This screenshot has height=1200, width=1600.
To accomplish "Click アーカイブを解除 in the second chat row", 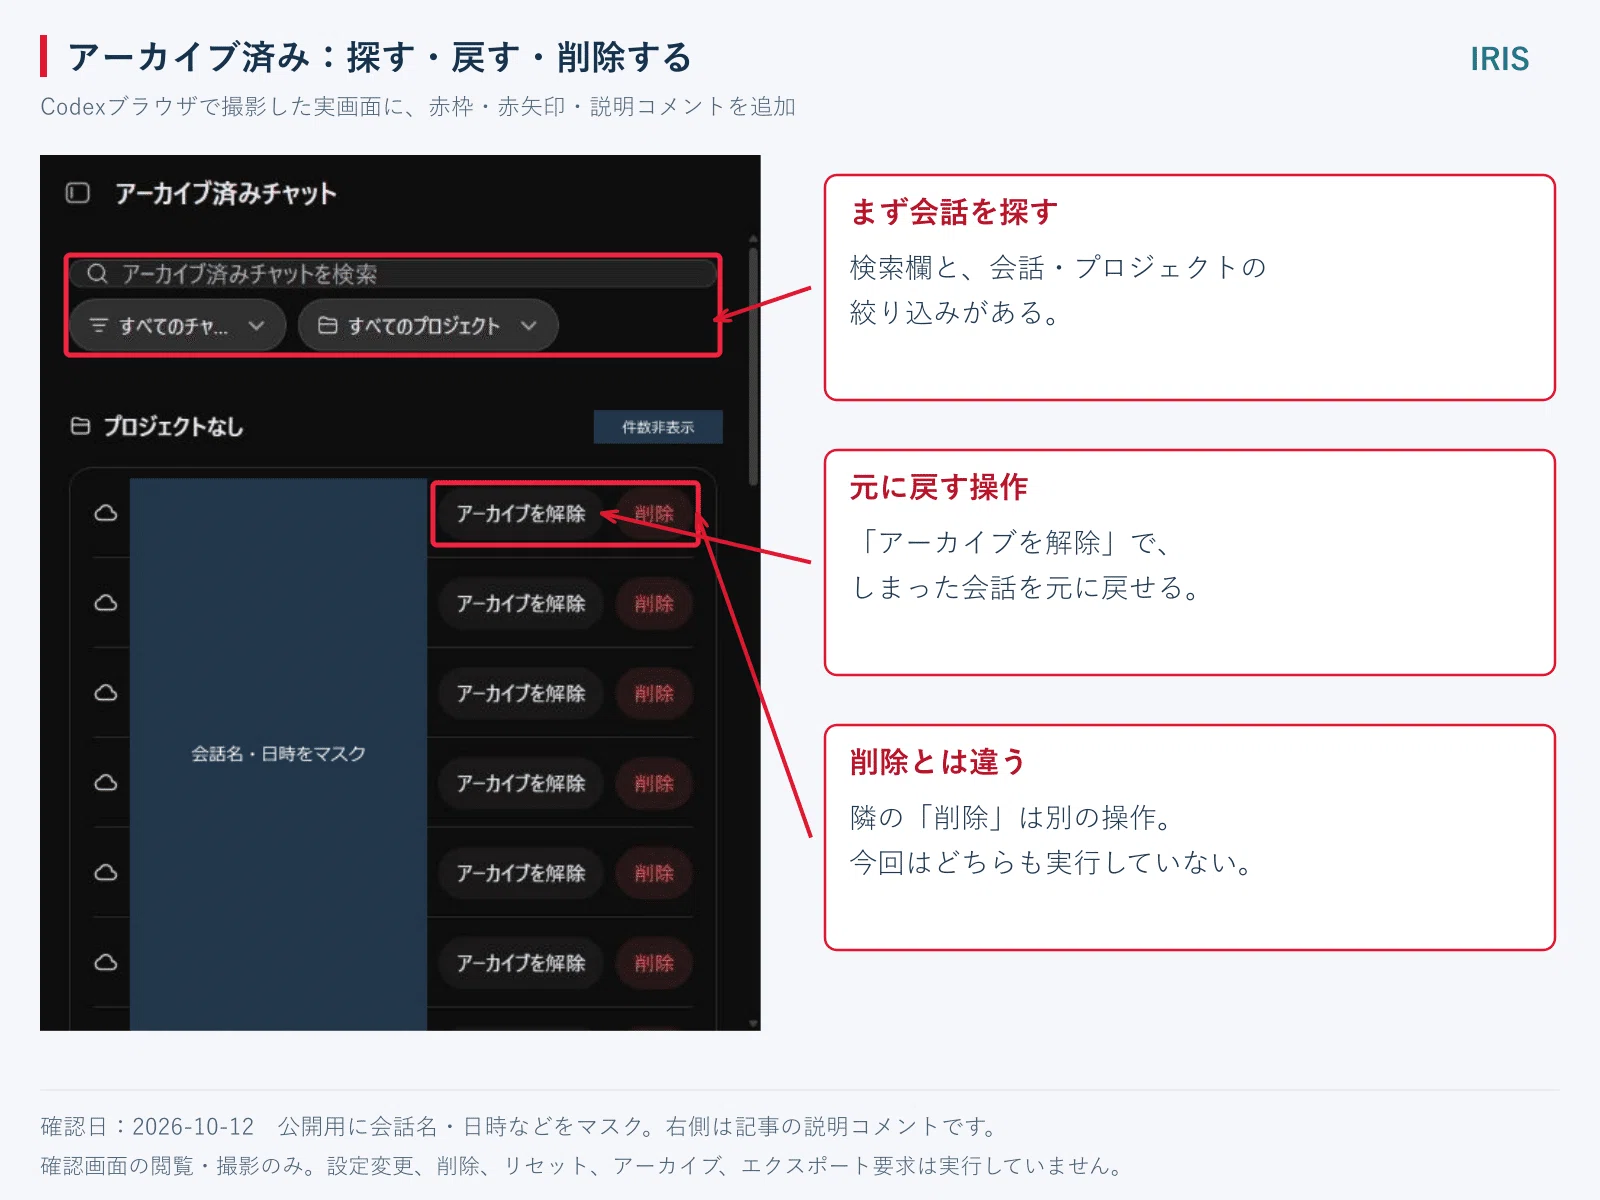I will tap(521, 603).
